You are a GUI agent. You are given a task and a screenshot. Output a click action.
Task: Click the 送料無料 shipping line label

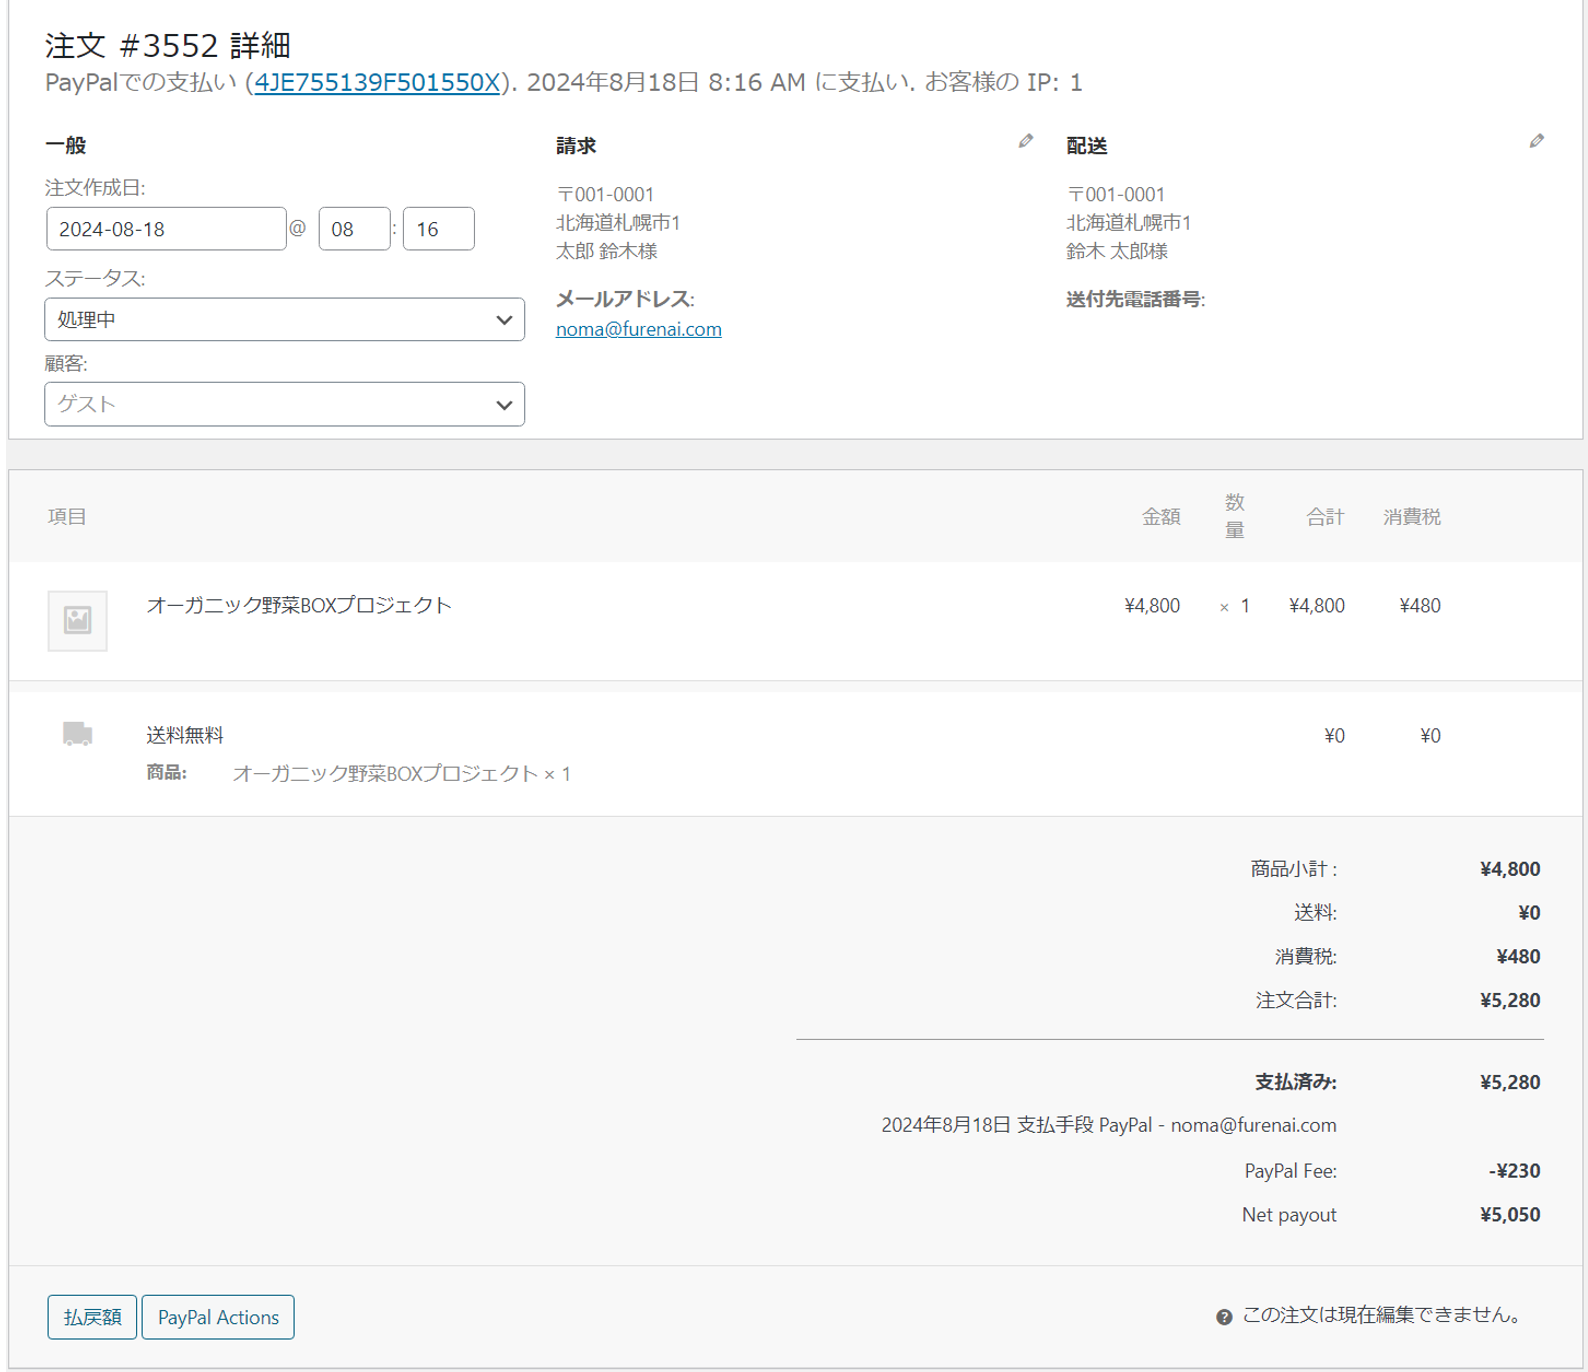click(x=185, y=735)
